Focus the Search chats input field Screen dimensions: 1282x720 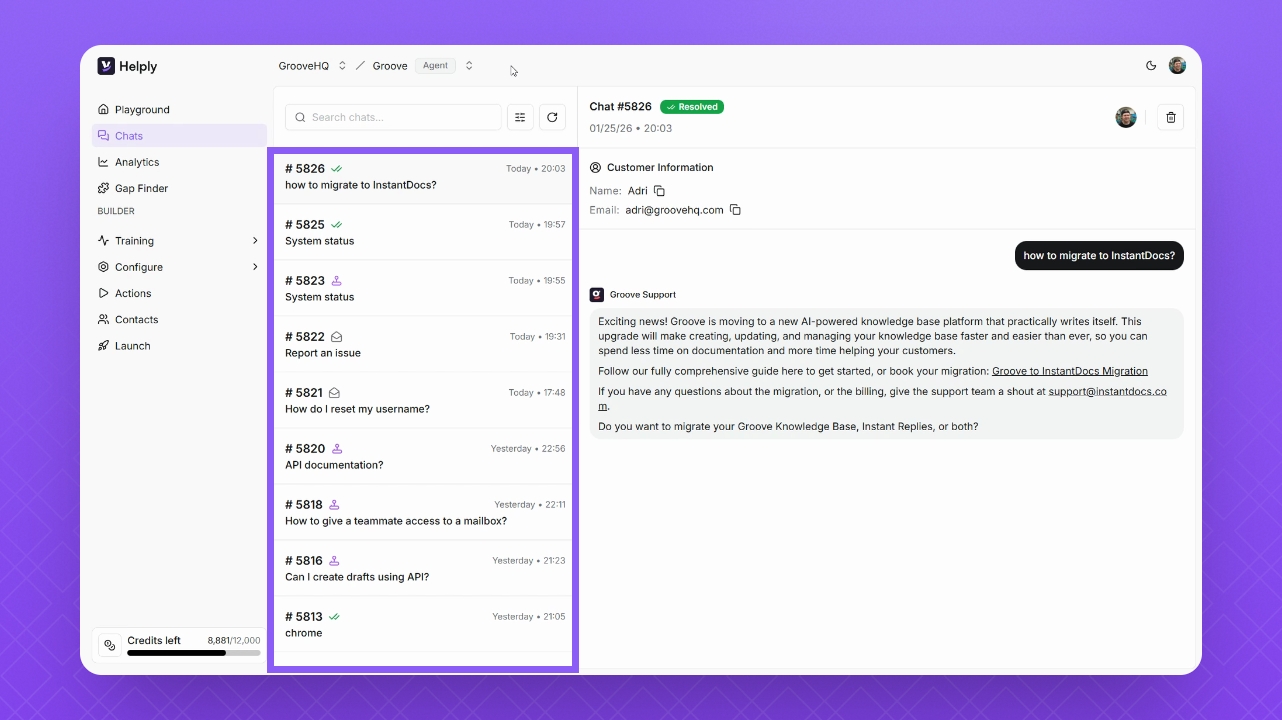click(393, 117)
